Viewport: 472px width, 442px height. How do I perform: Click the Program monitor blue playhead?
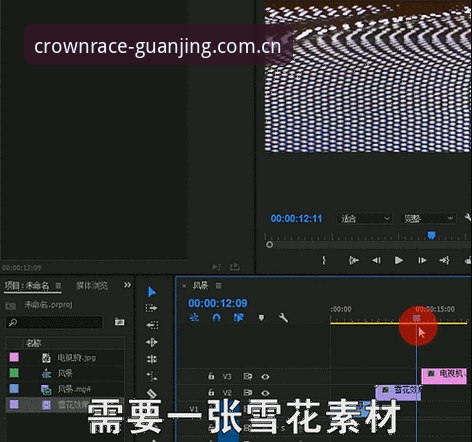click(431, 236)
